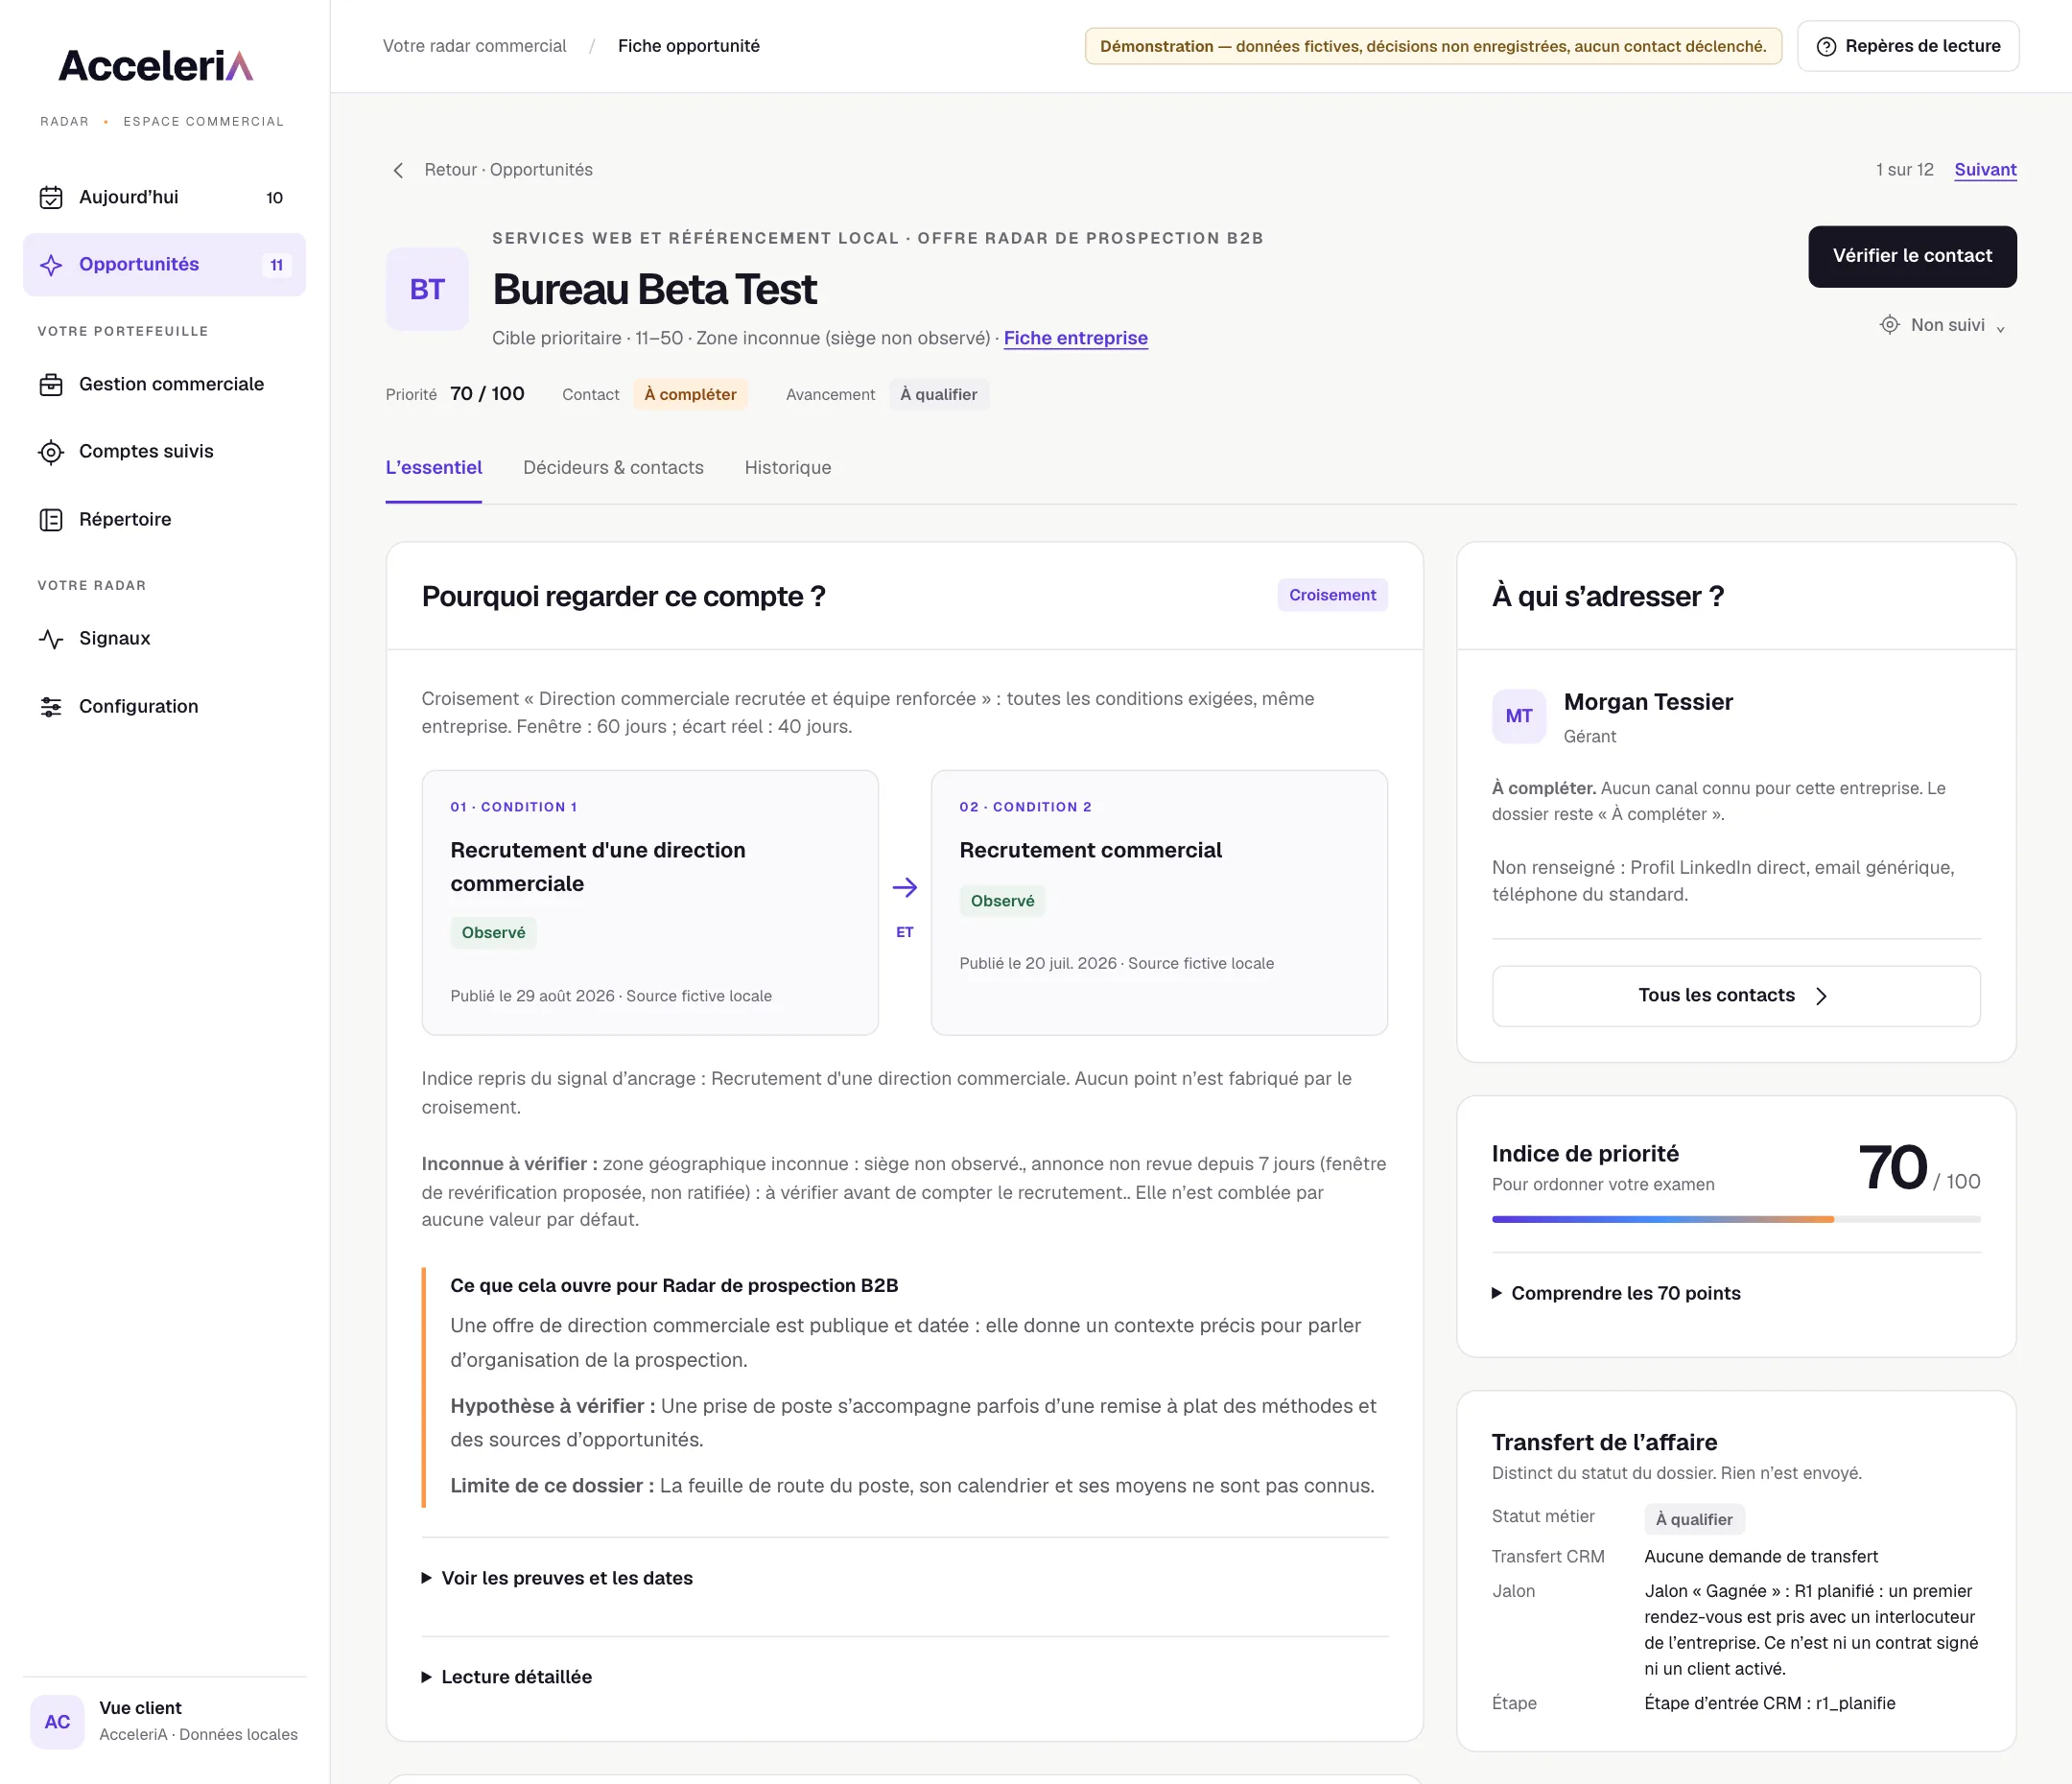Open Aujourd'hui in the sidebar
The width and height of the screenshot is (2072, 1784).
(x=164, y=197)
